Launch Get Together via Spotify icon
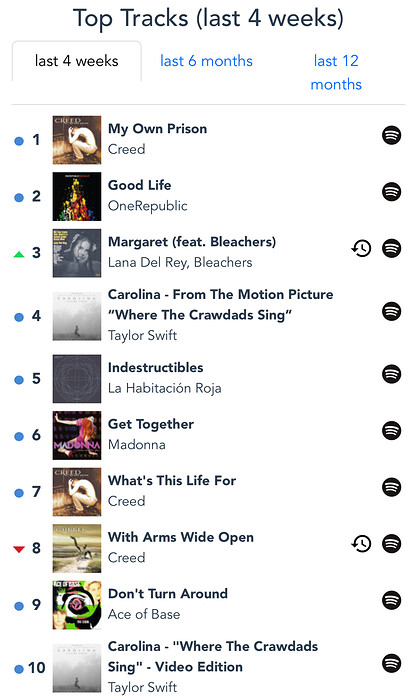417x700 pixels. click(x=391, y=431)
